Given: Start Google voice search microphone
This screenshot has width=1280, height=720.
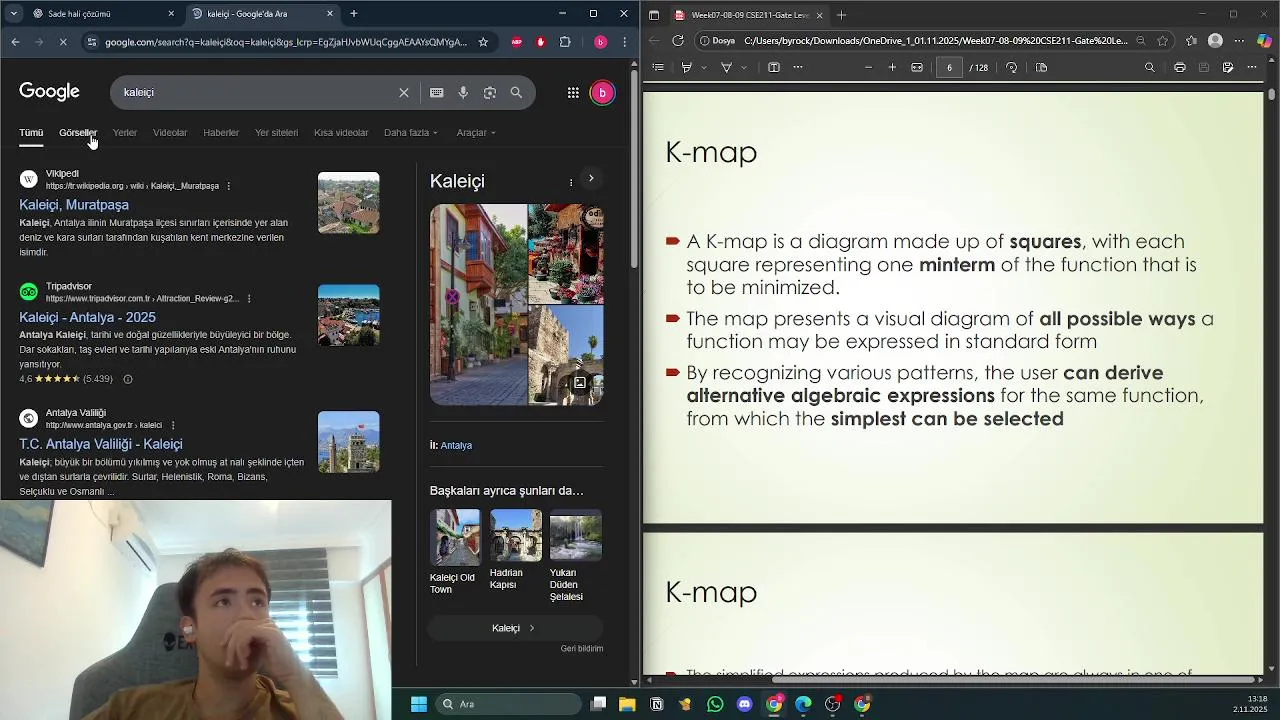Looking at the screenshot, I should pyautogui.click(x=463, y=92).
